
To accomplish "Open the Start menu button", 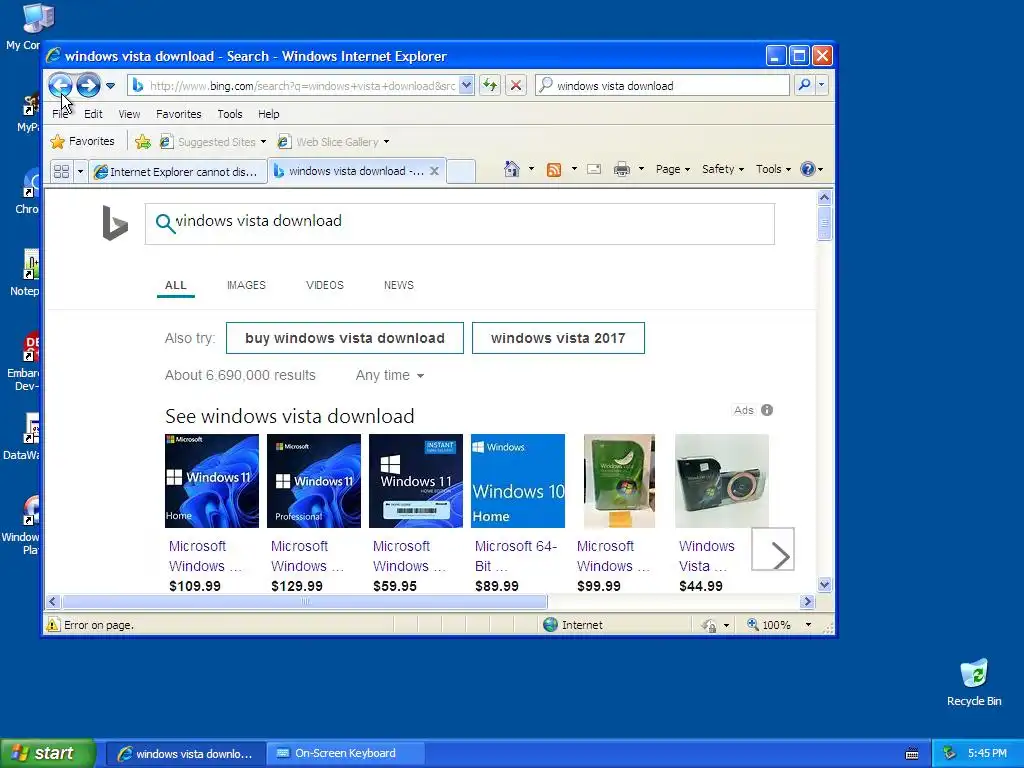I will [x=47, y=754].
